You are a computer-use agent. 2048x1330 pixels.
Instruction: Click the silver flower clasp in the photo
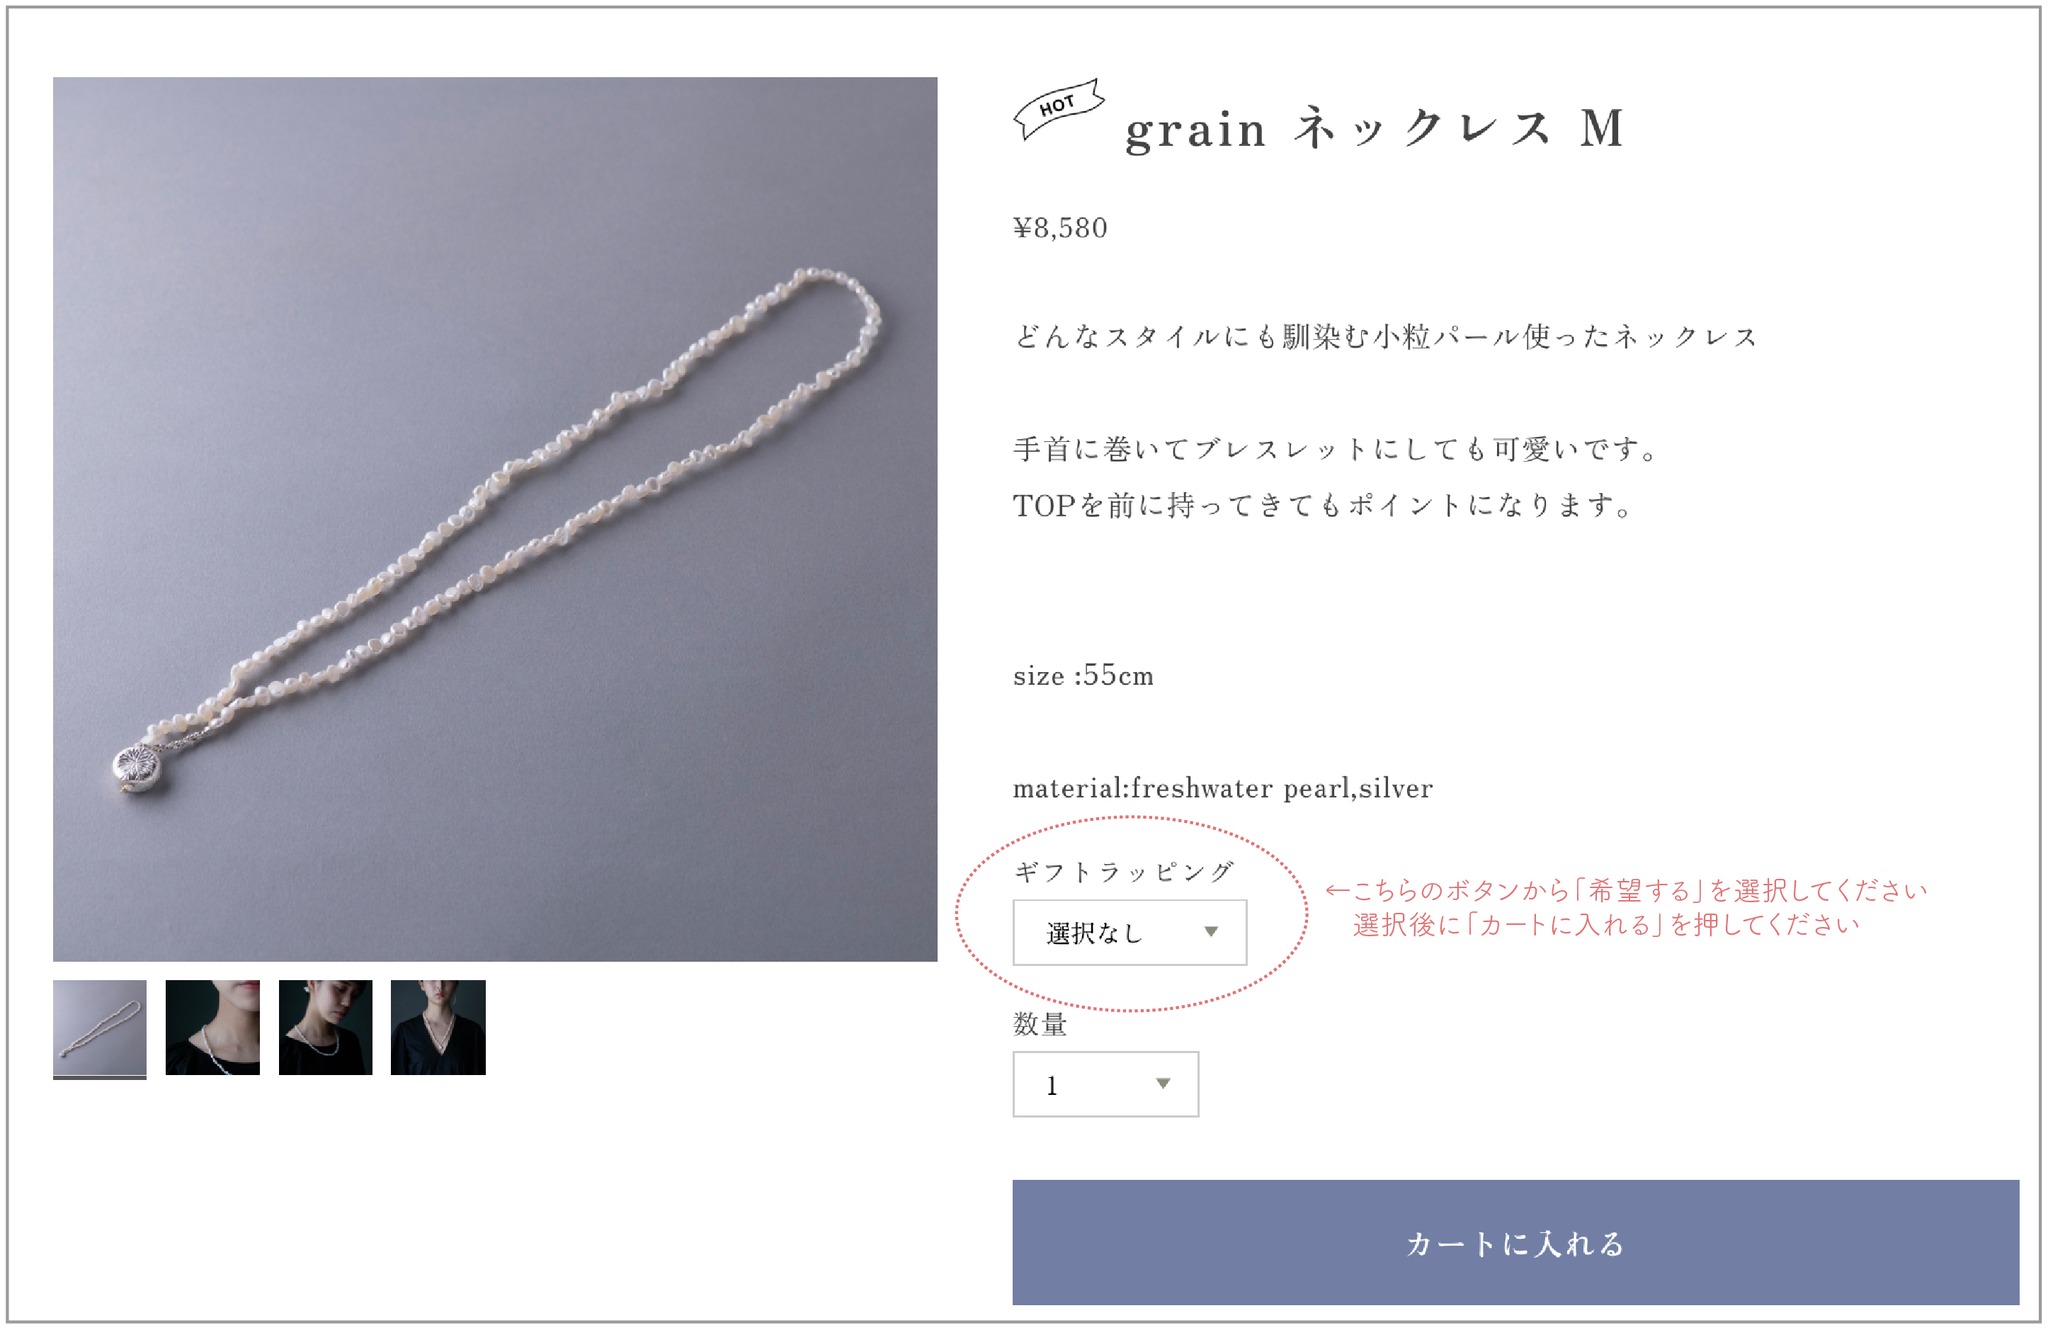(137, 768)
